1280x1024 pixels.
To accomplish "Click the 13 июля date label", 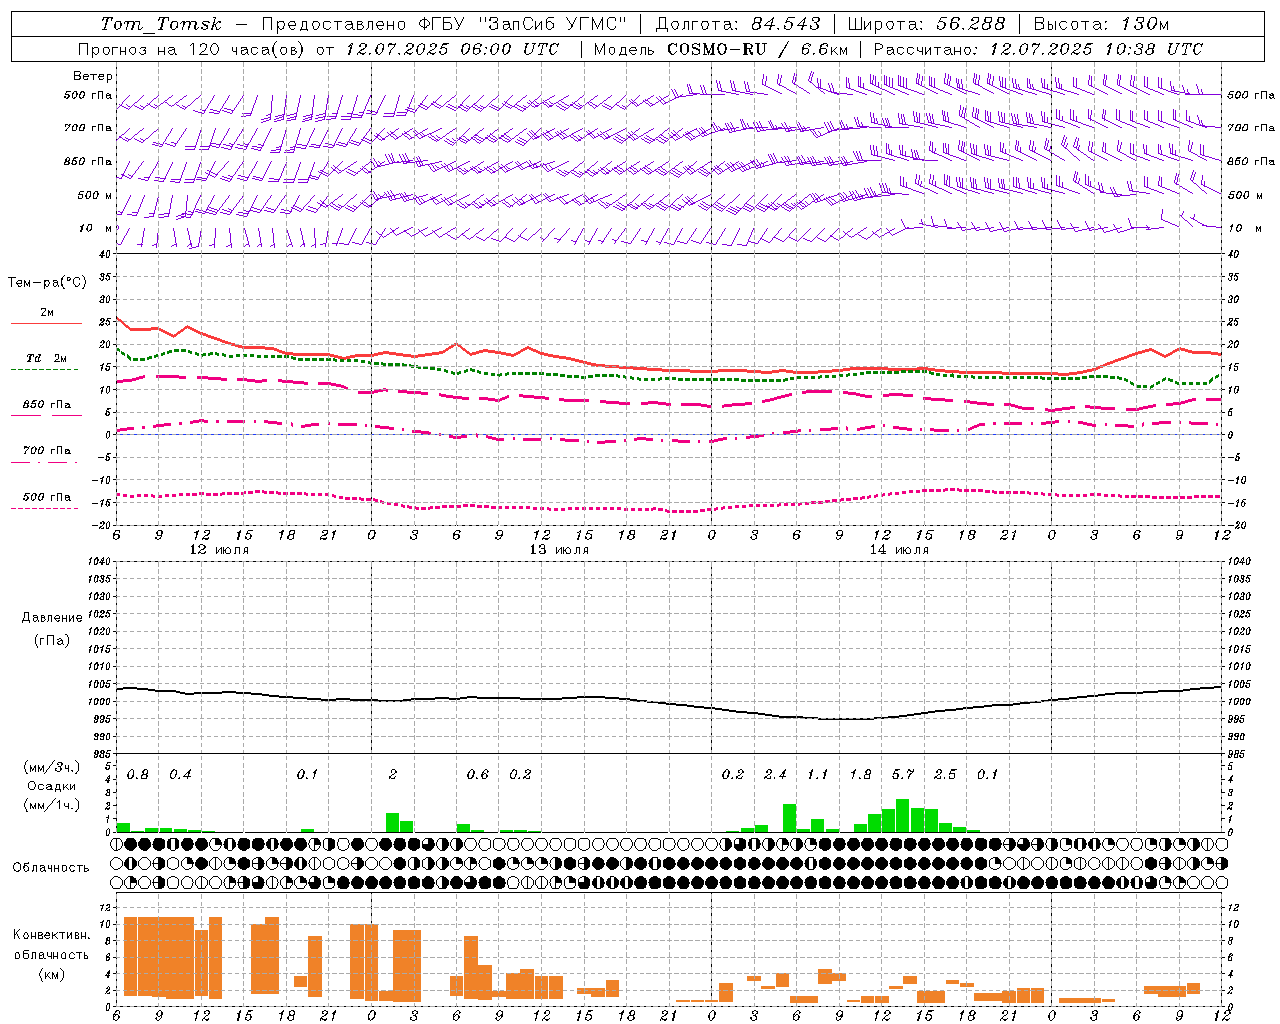I will [559, 550].
